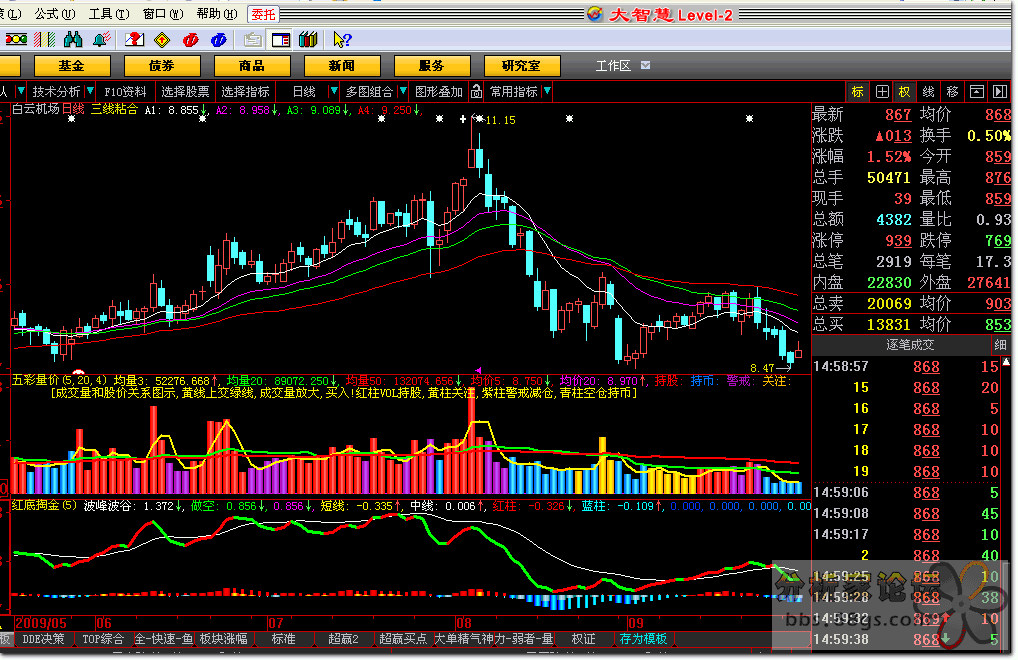Viewport: 1018px width, 660px height.
Task: Click the 08 month marker on timeline
Action: coord(464,623)
